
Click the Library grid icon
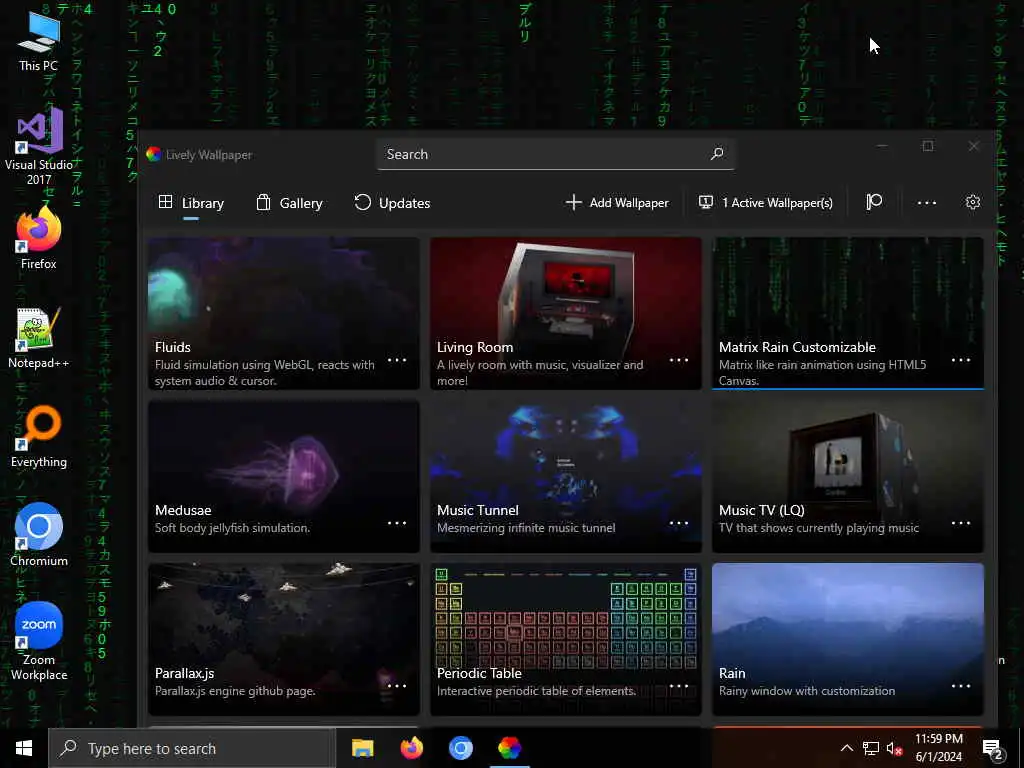coord(165,202)
